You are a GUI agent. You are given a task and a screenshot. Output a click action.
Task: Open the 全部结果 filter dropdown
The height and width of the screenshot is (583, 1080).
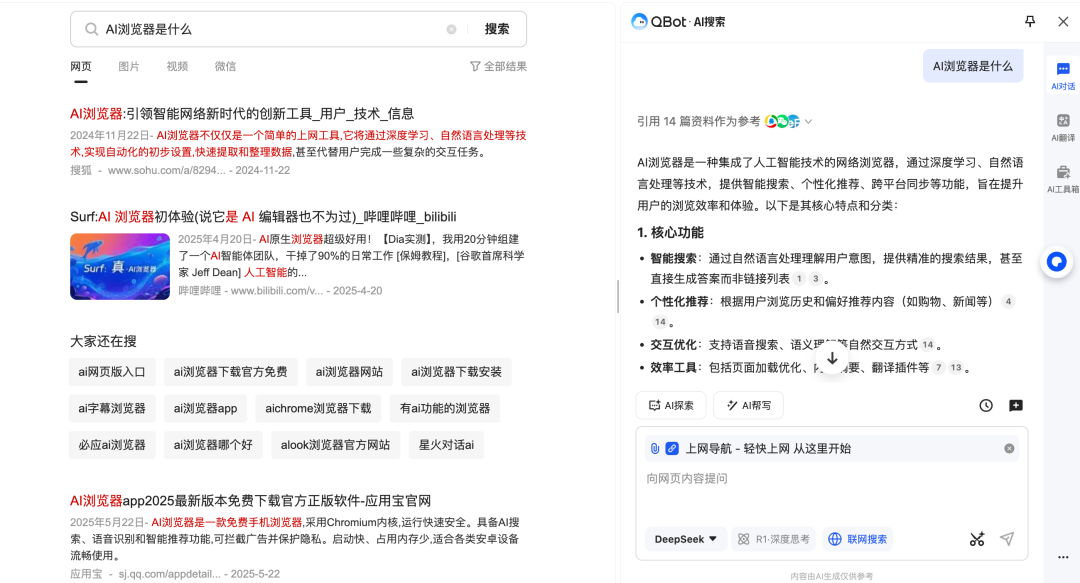500,65
